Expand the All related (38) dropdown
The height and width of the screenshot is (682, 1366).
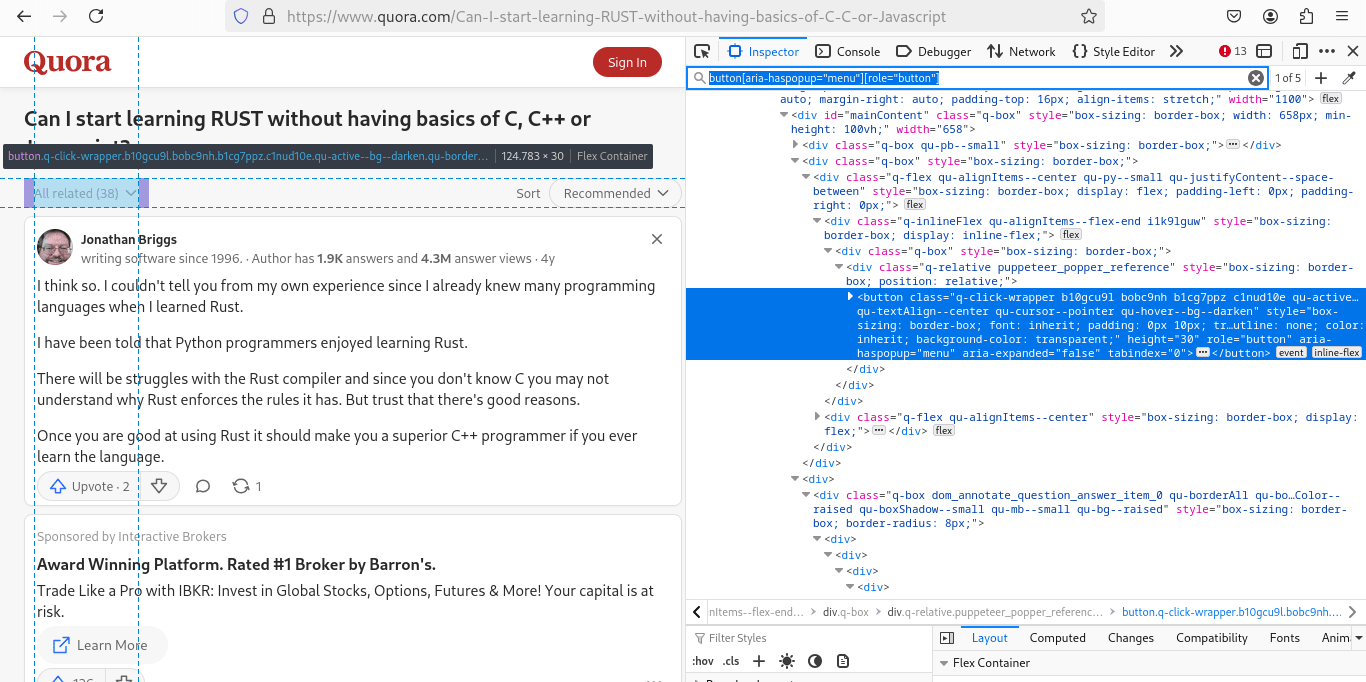[86, 193]
